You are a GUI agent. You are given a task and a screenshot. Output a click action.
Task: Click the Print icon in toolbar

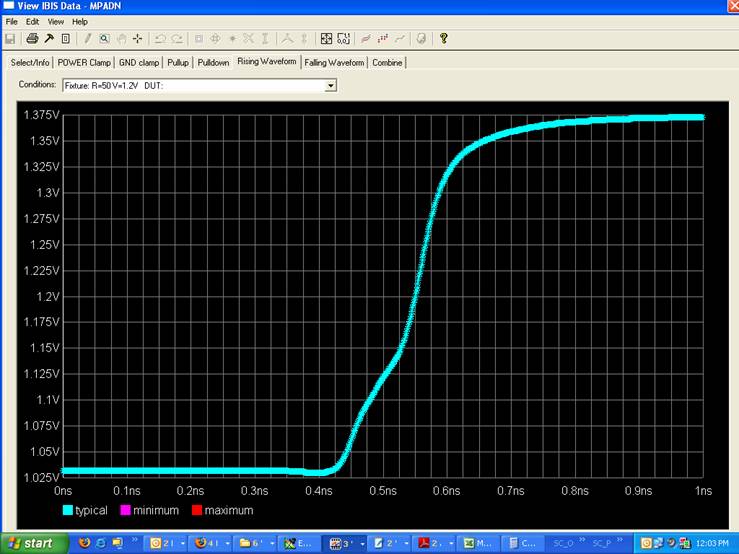click(x=32, y=39)
